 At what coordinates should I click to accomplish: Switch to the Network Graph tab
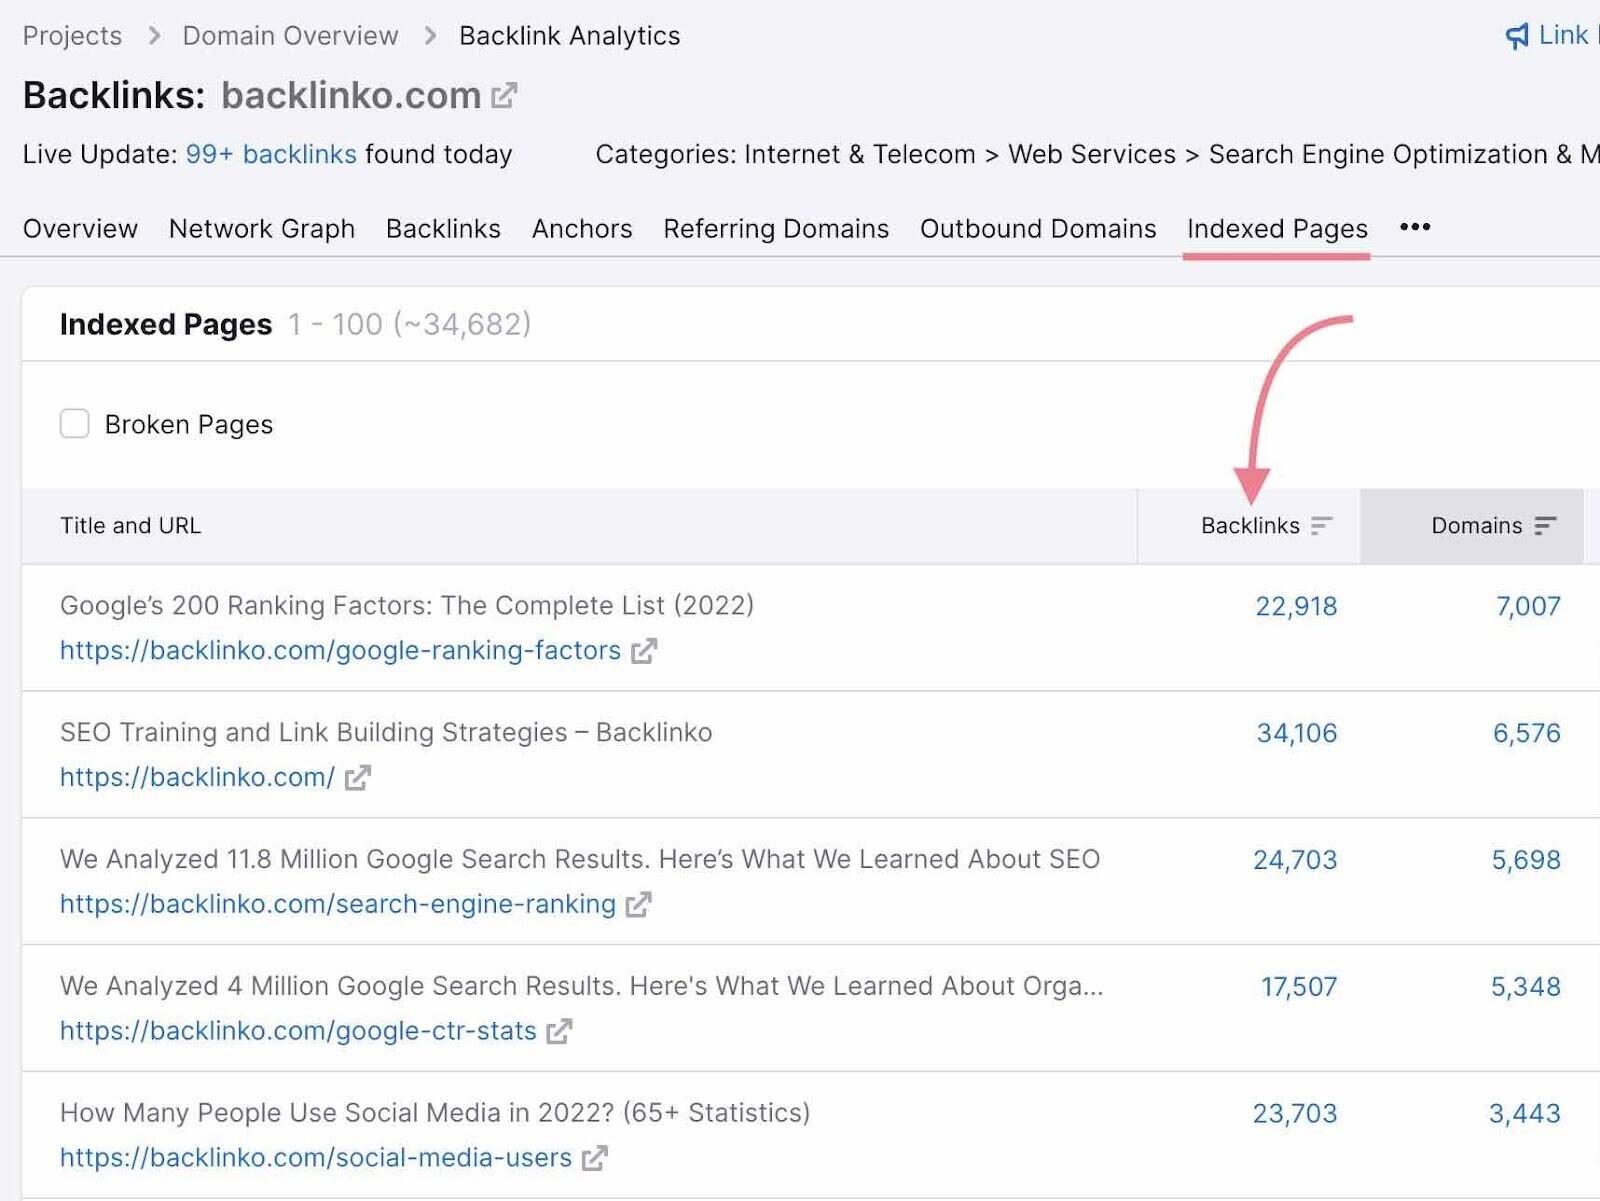click(x=262, y=229)
